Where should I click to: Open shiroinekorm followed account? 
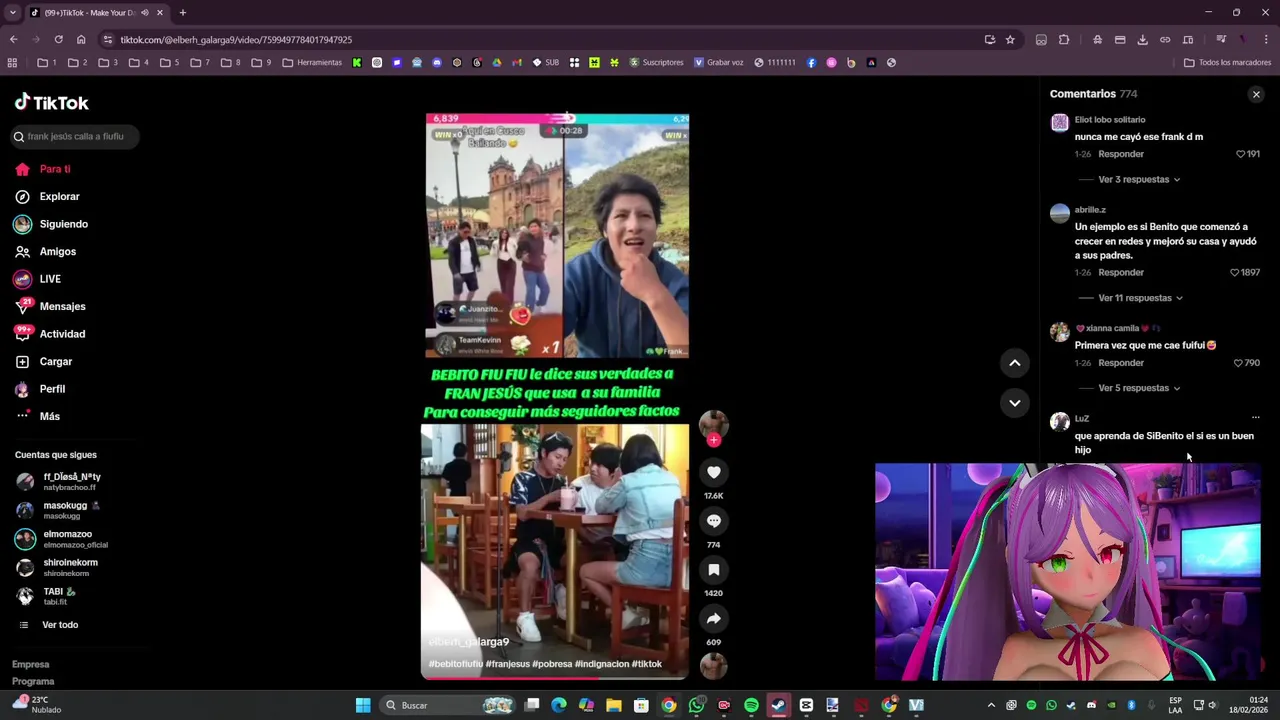[x=70, y=567]
